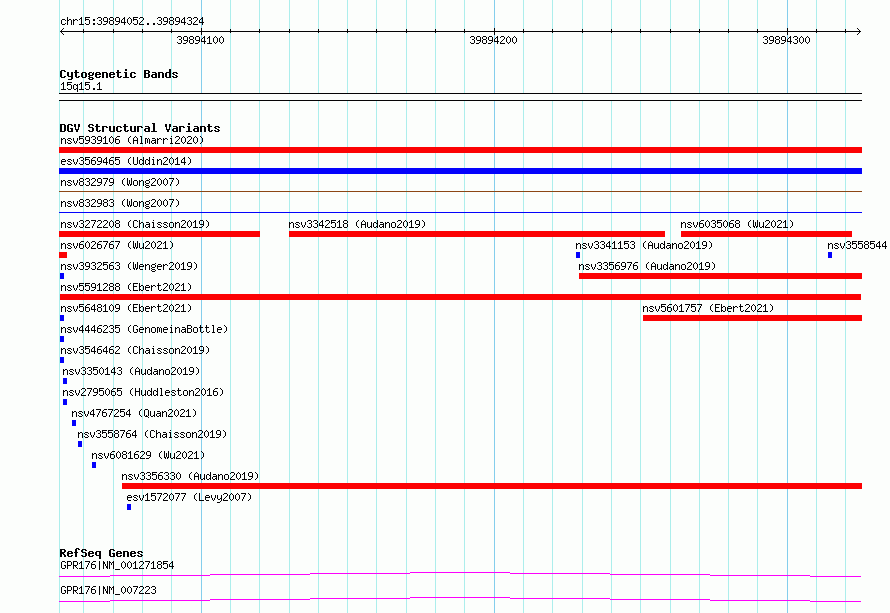Select the red nsv5591288 variant bar

point(460,297)
